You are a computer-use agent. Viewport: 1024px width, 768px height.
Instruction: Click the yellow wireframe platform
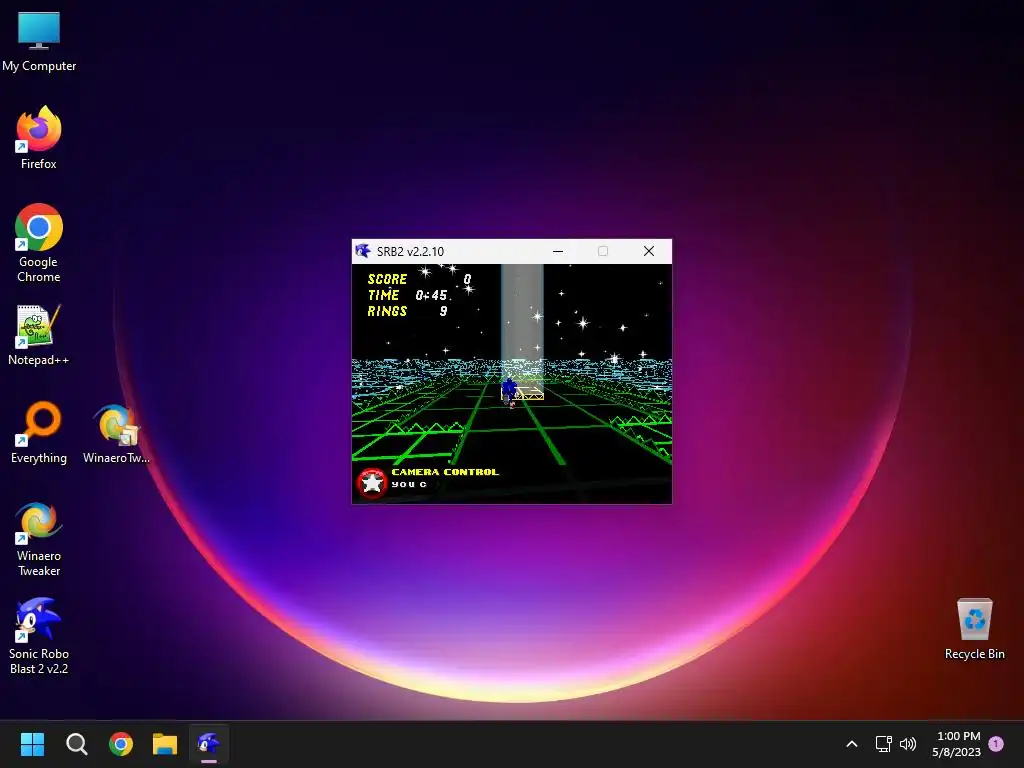529,392
